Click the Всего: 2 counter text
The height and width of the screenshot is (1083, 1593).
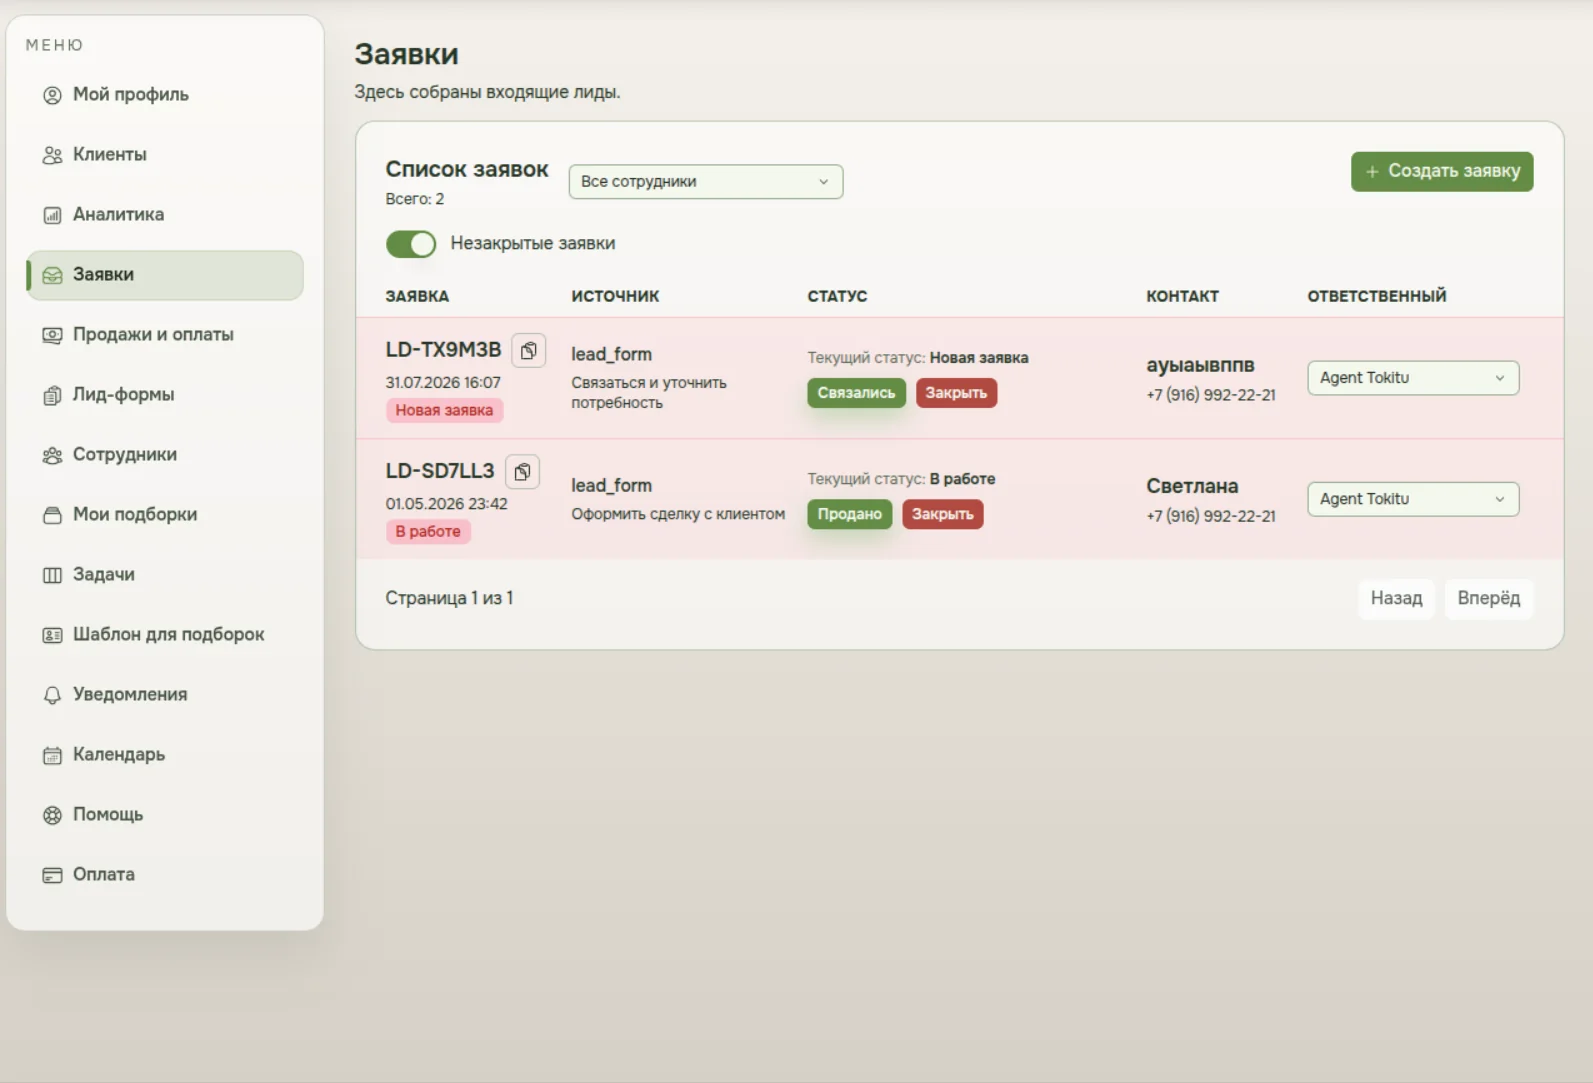pos(415,199)
